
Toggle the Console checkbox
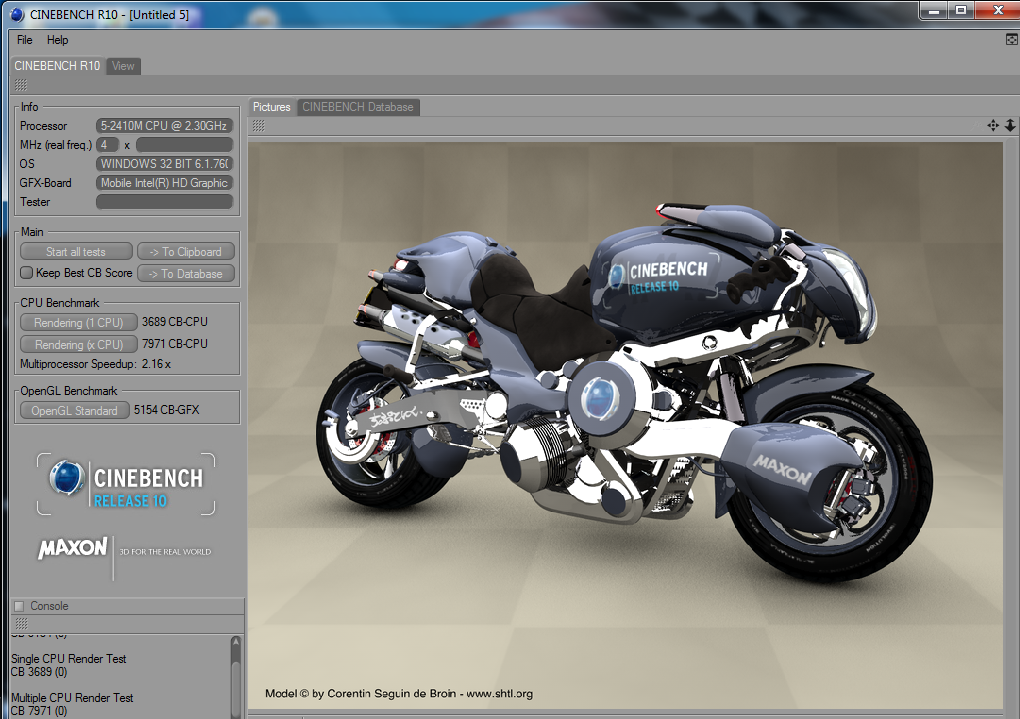tap(20, 606)
